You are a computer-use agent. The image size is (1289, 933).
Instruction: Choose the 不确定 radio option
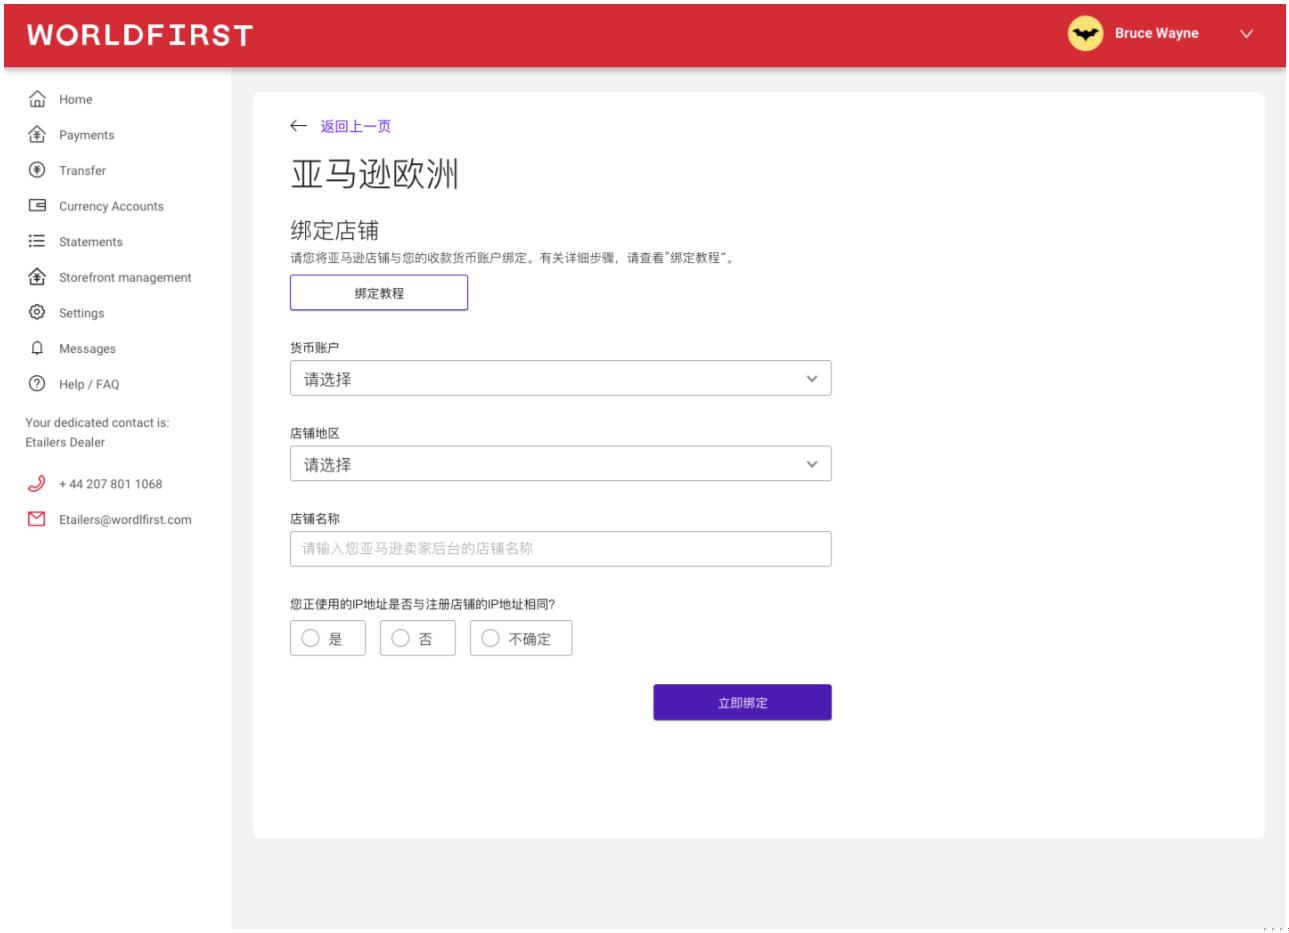click(491, 638)
